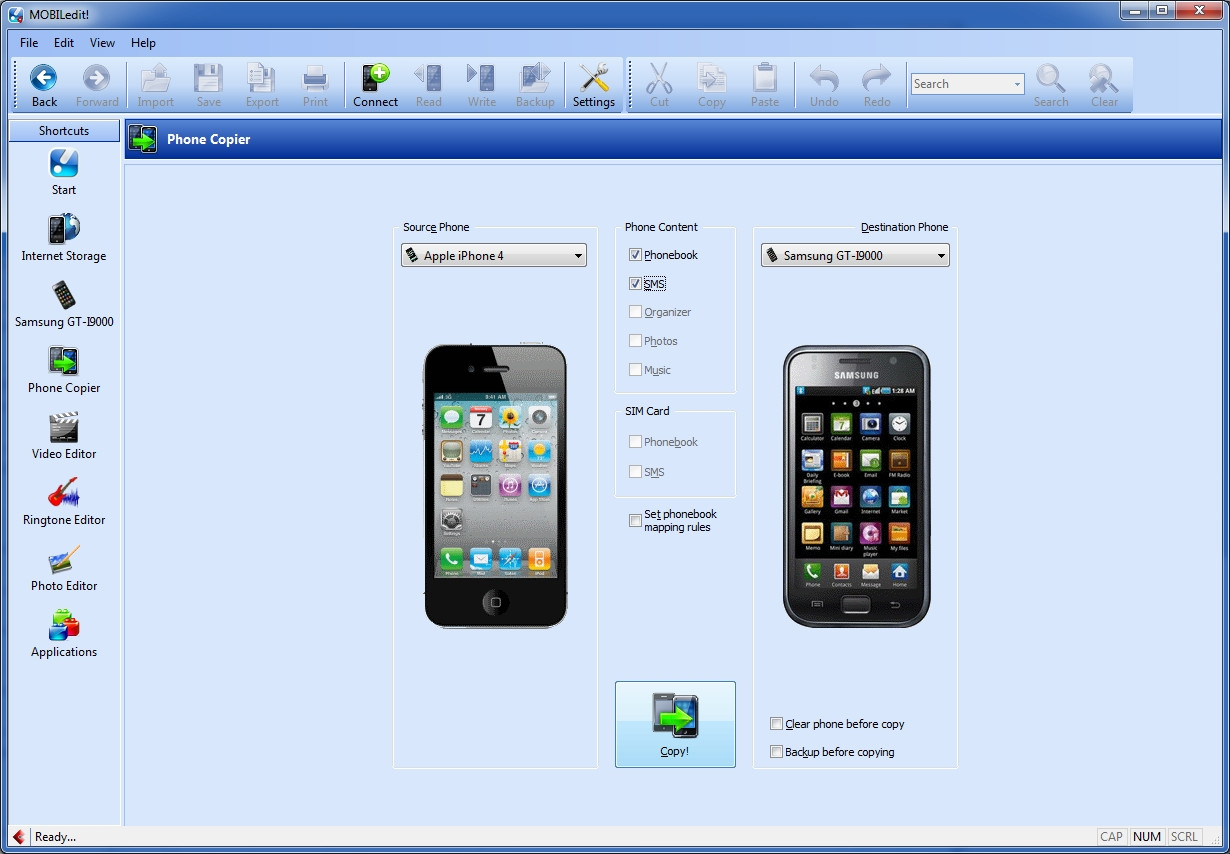This screenshot has height=854, width=1230.
Task: Click the NUM status indicator
Action: pyautogui.click(x=1147, y=837)
